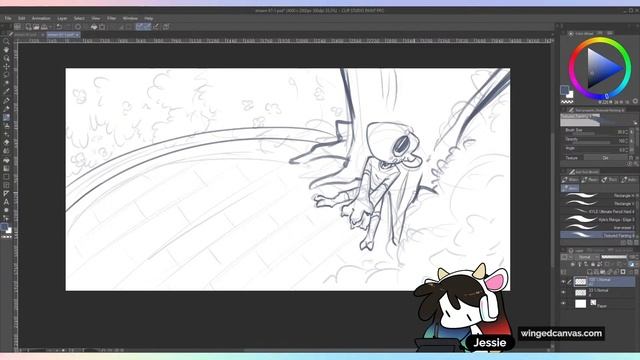Viewport: 640px width, 360px height.
Task: Select the second layer thumbnail
Action: pyautogui.click(x=580, y=292)
